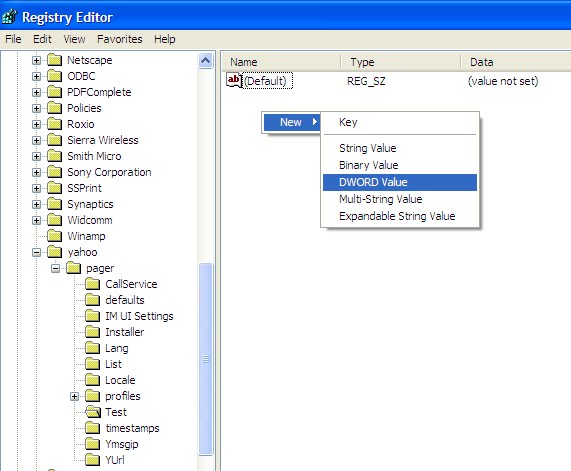Click the tree pane scrollbar thumb
The width and height of the screenshot is (571, 471).
205,359
